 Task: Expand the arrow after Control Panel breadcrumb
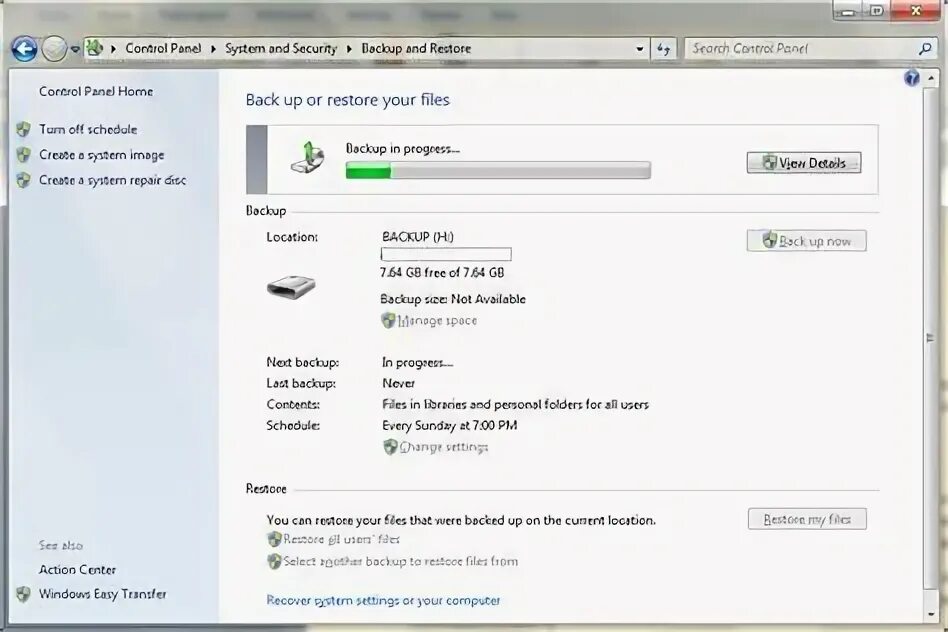click(x=213, y=49)
